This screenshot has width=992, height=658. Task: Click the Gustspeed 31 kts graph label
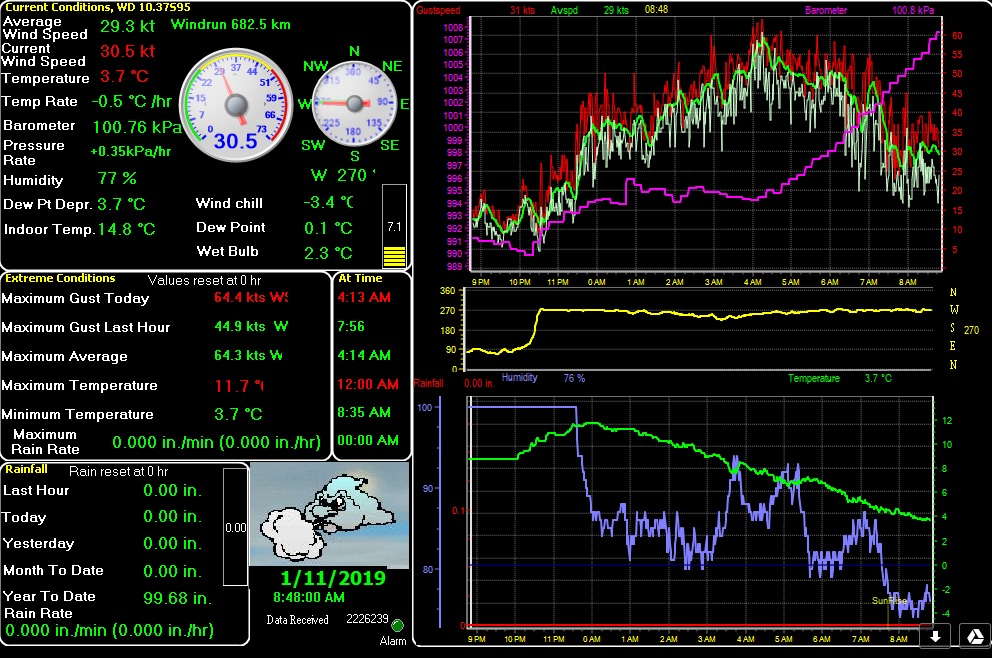[x=478, y=10]
